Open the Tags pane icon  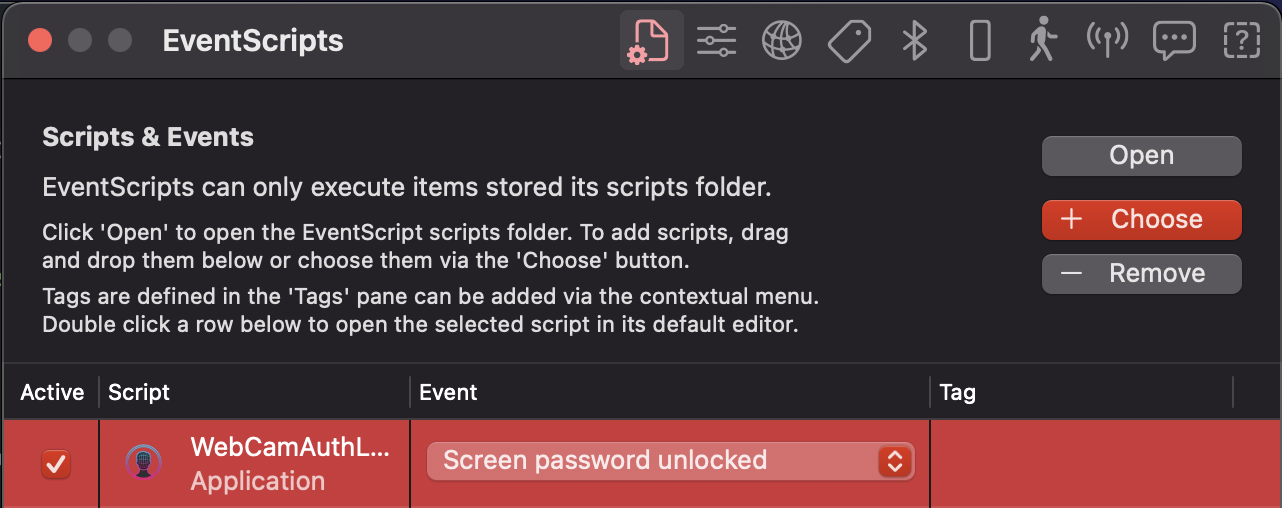click(849, 41)
